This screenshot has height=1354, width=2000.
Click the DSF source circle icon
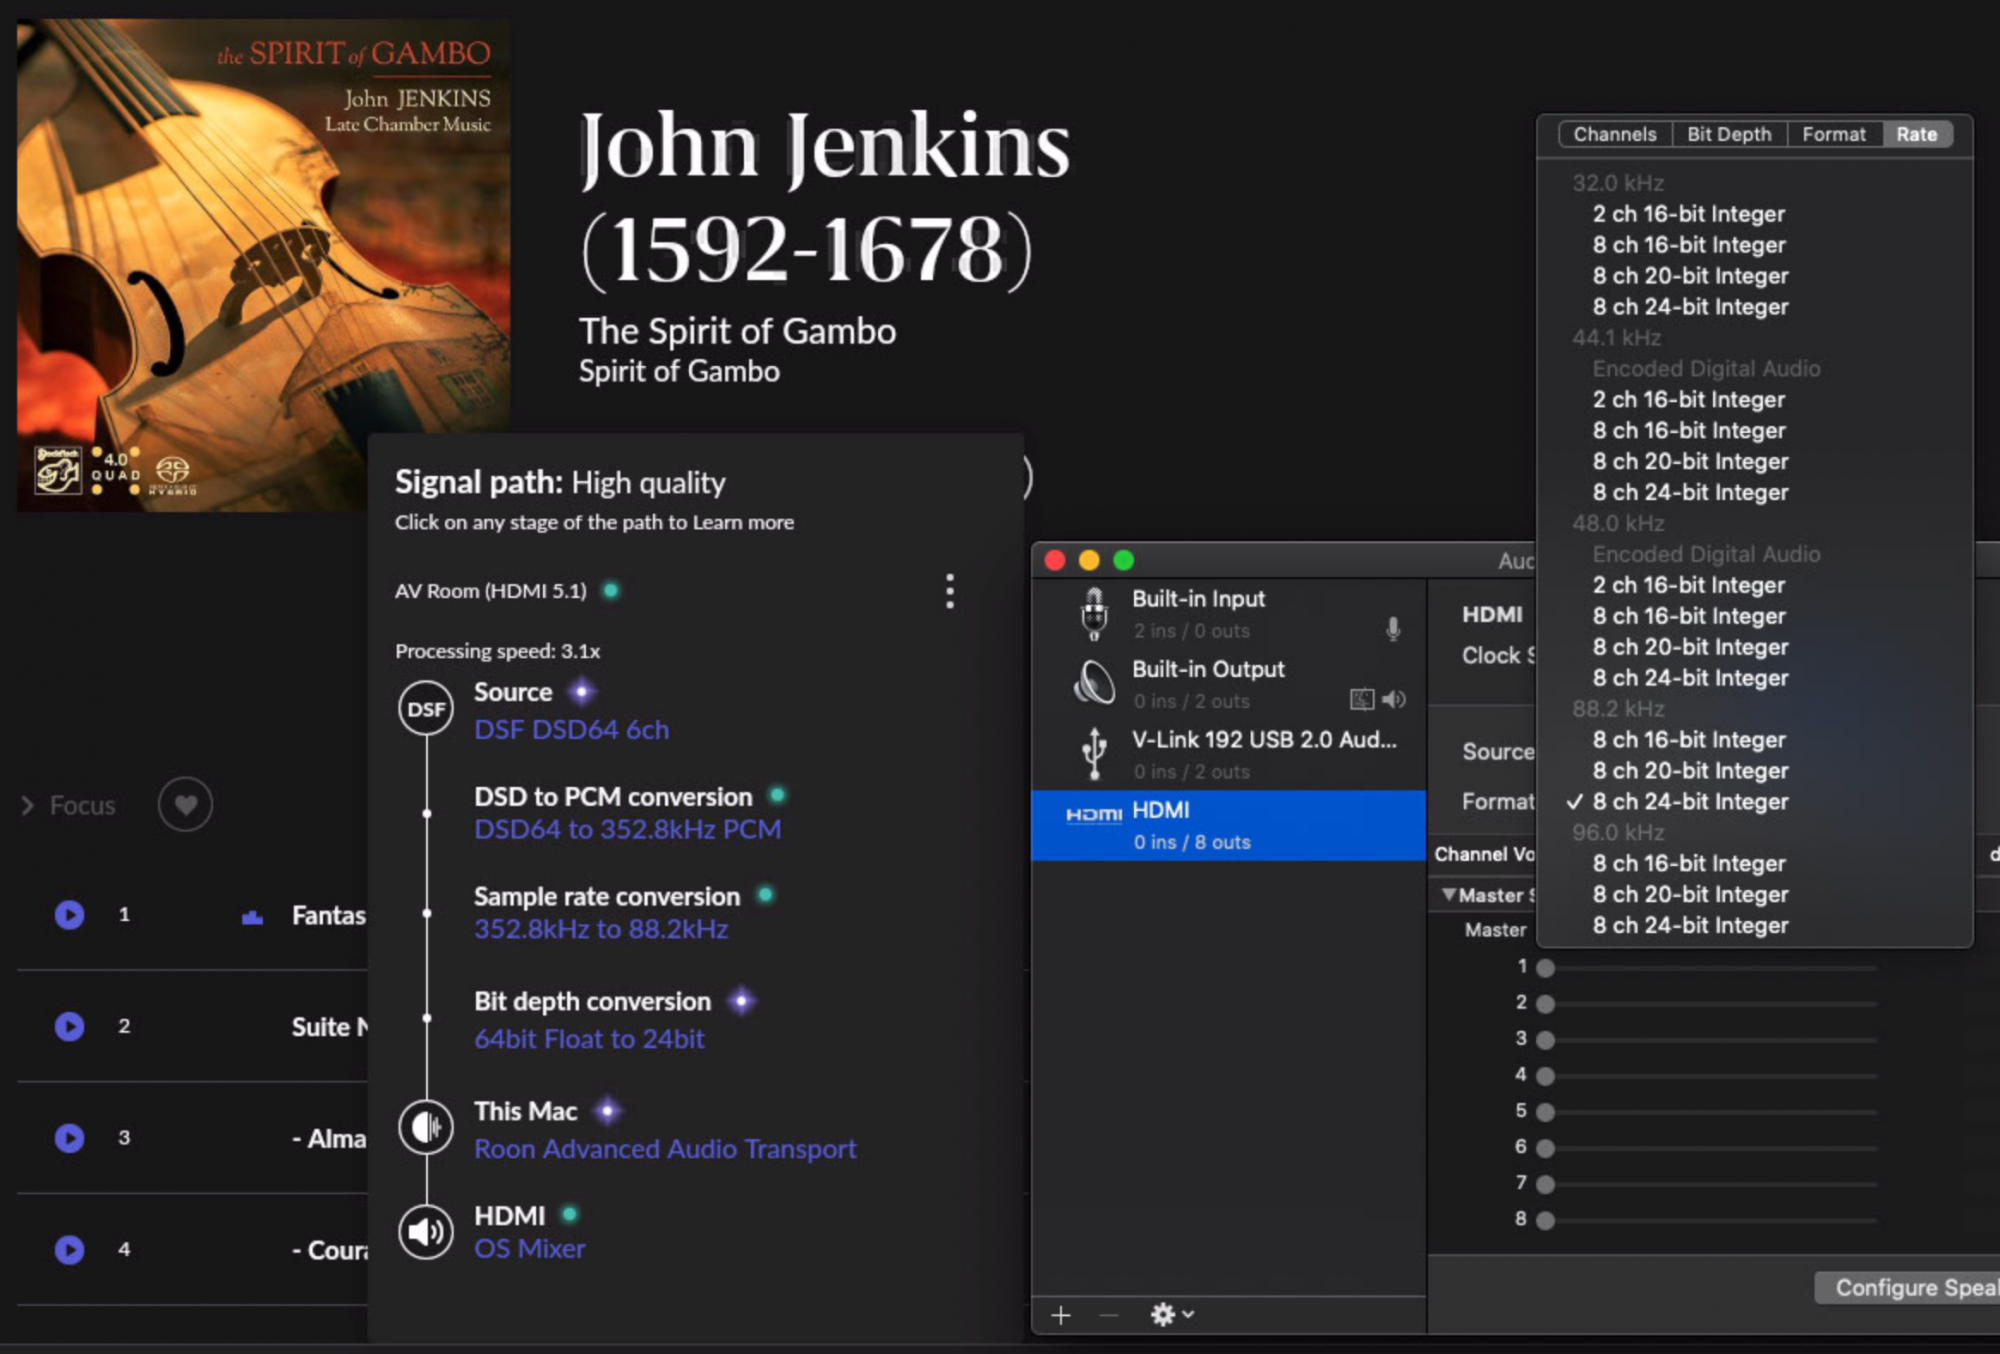[426, 709]
